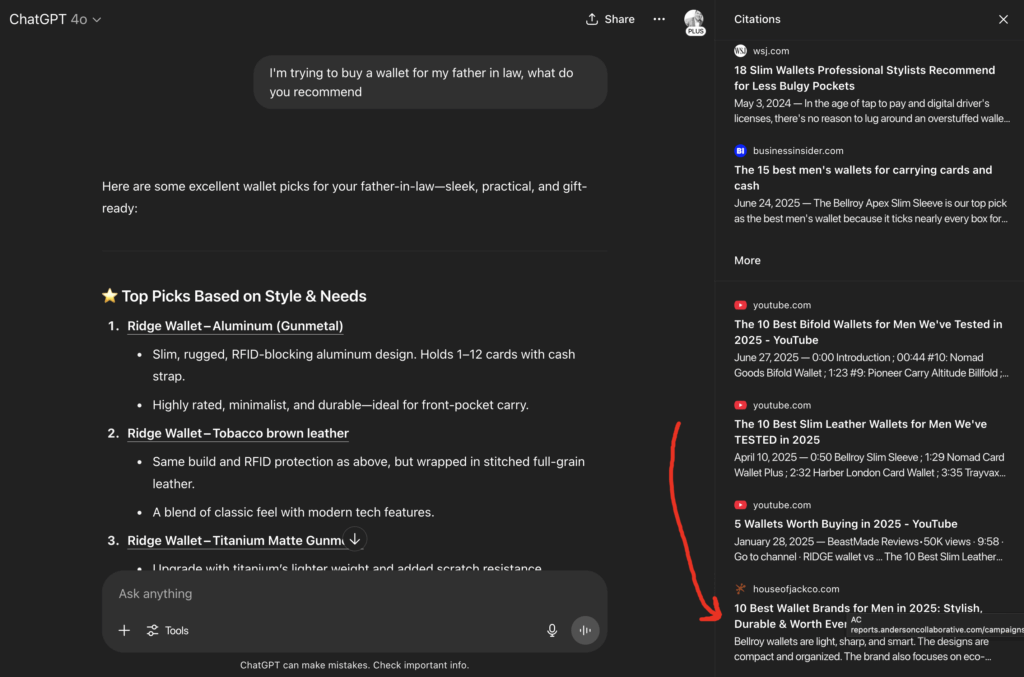Click YouTube icon above Best Bifold Wallets
Screen dimensions: 1024x677
click(740, 305)
